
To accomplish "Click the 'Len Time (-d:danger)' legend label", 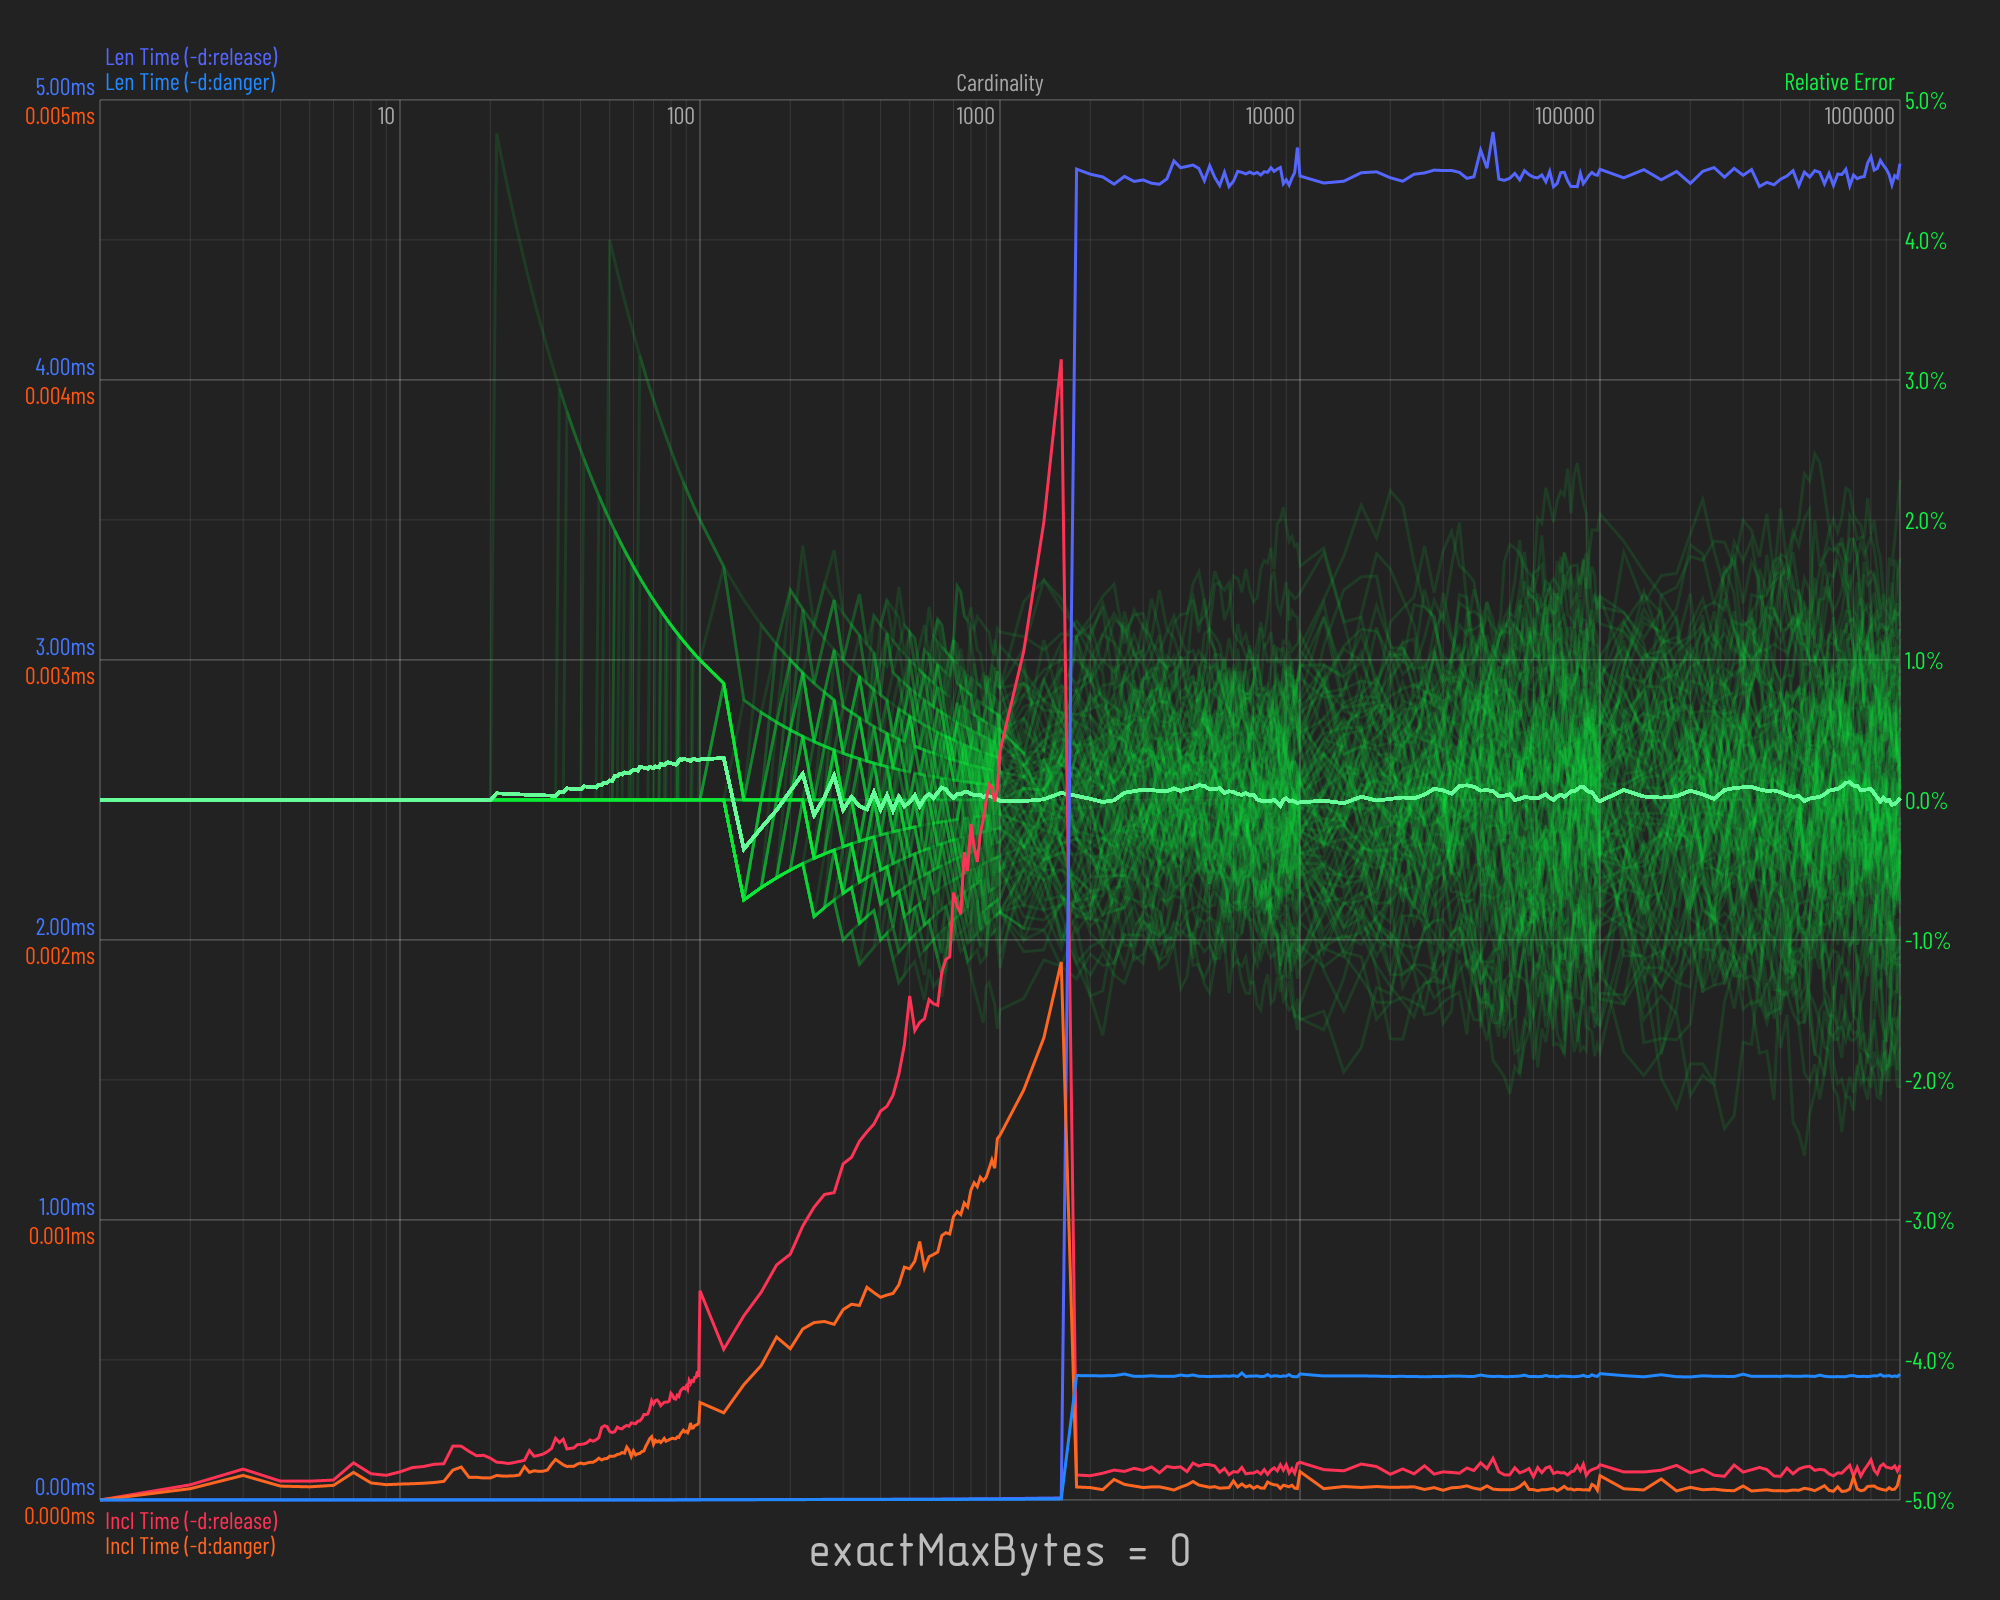I will click(x=190, y=82).
